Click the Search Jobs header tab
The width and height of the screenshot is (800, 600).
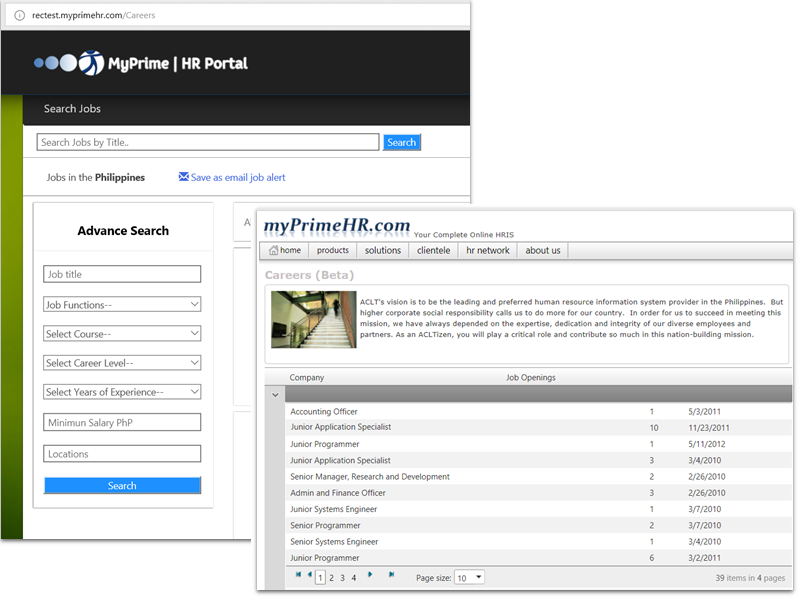coord(72,109)
